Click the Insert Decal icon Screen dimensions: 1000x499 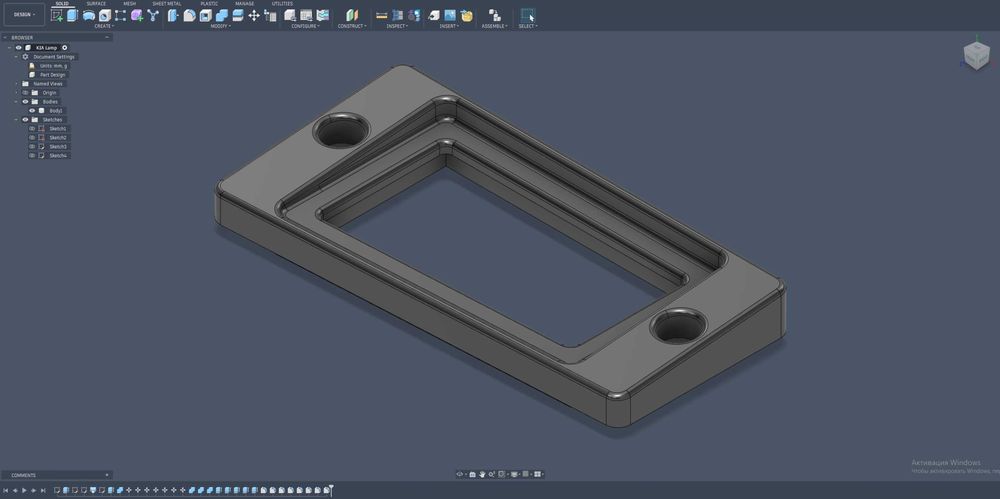pyautogui.click(x=467, y=15)
